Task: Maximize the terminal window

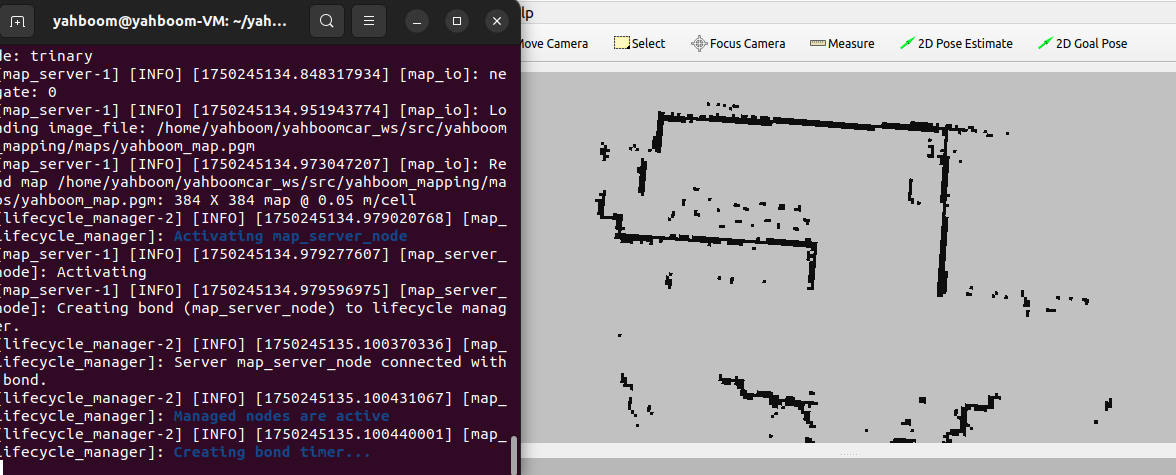Action: pos(457,22)
